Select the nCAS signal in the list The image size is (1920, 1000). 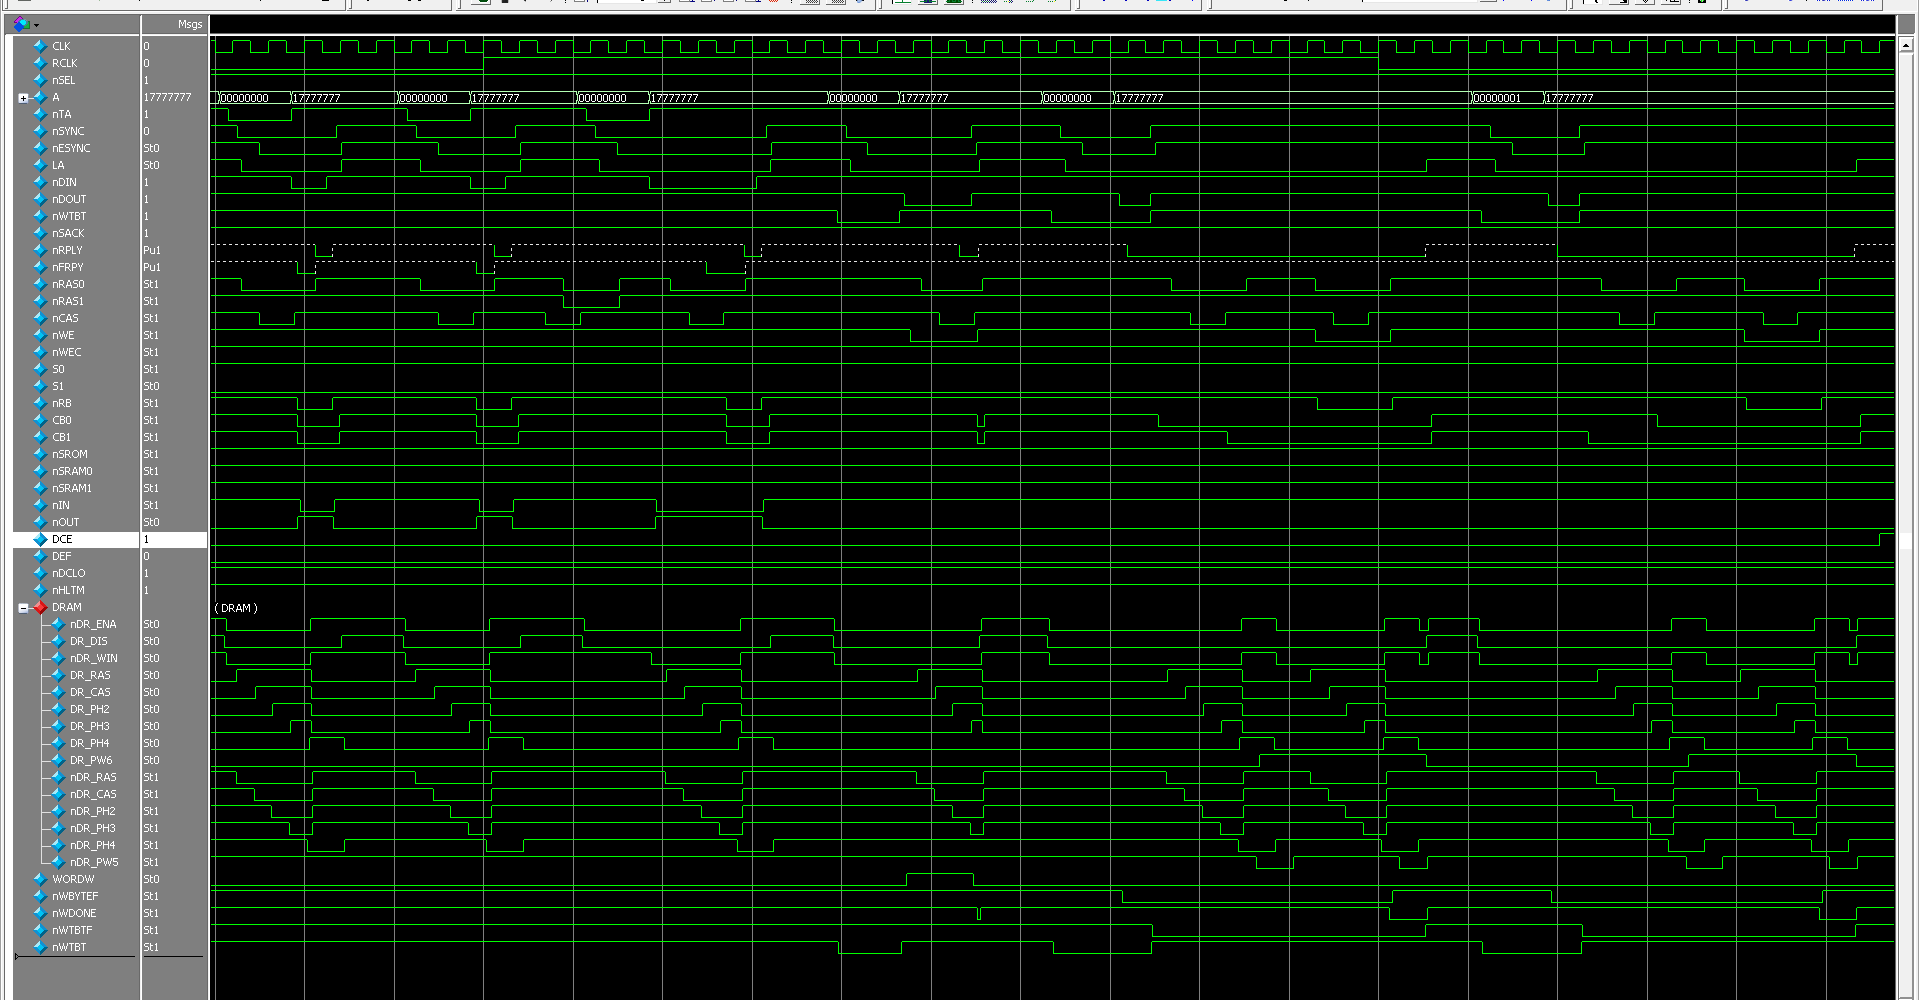[65, 318]
